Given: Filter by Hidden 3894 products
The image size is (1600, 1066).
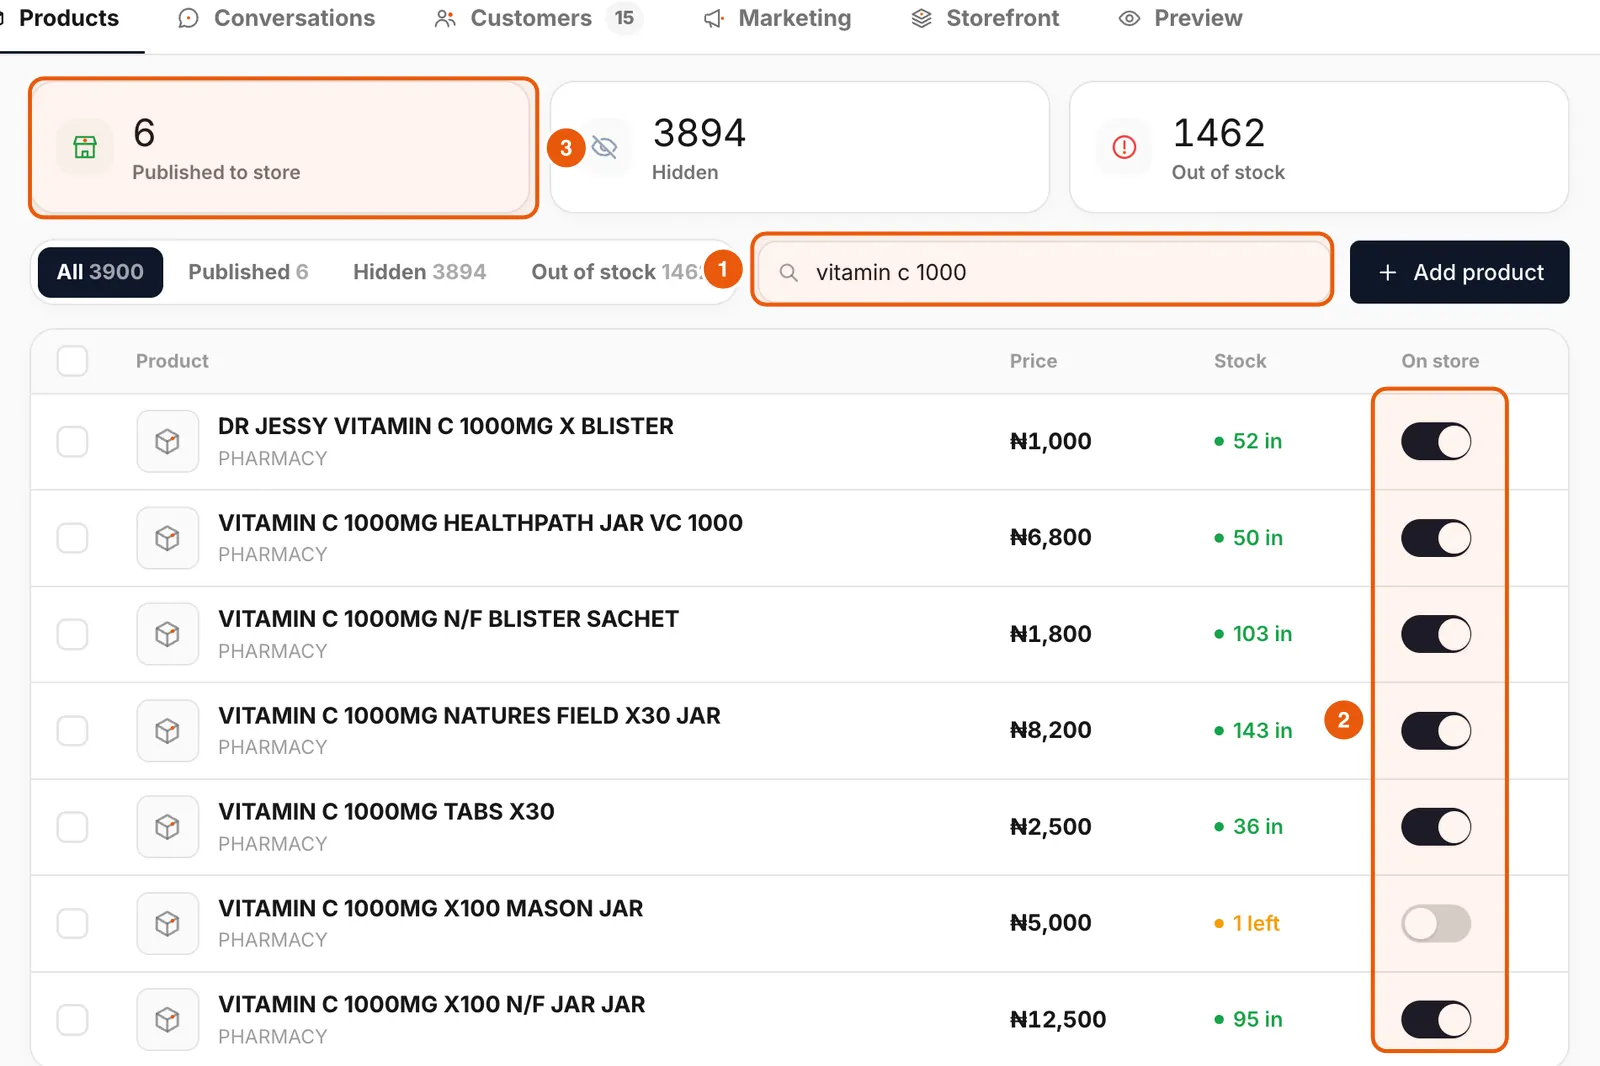Looking at the screenshot, I should tap(419, 272).
